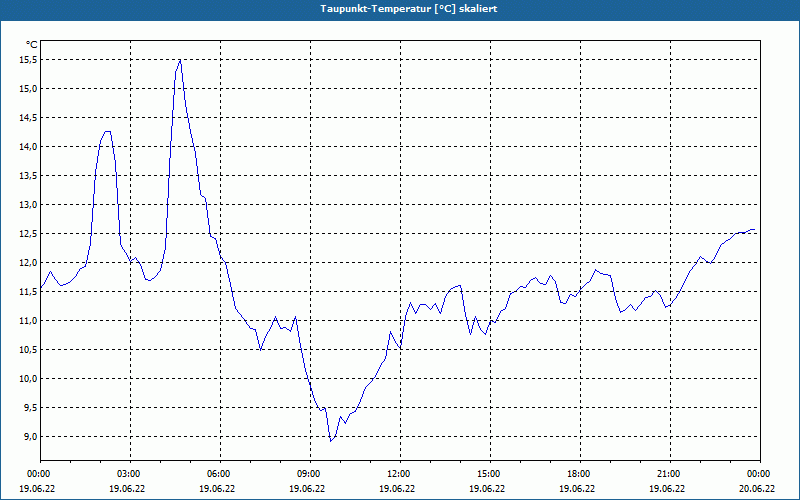Select the 10,0 y-axis label

click(x=29, y=379)
